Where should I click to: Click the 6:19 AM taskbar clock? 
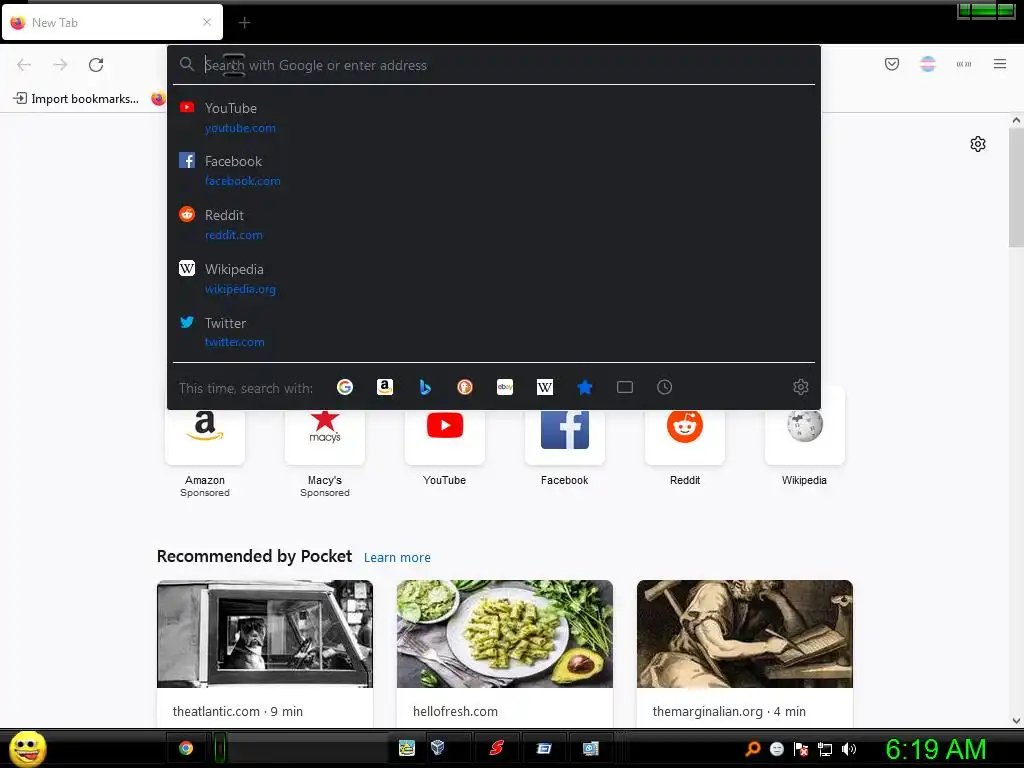[936, 749]
